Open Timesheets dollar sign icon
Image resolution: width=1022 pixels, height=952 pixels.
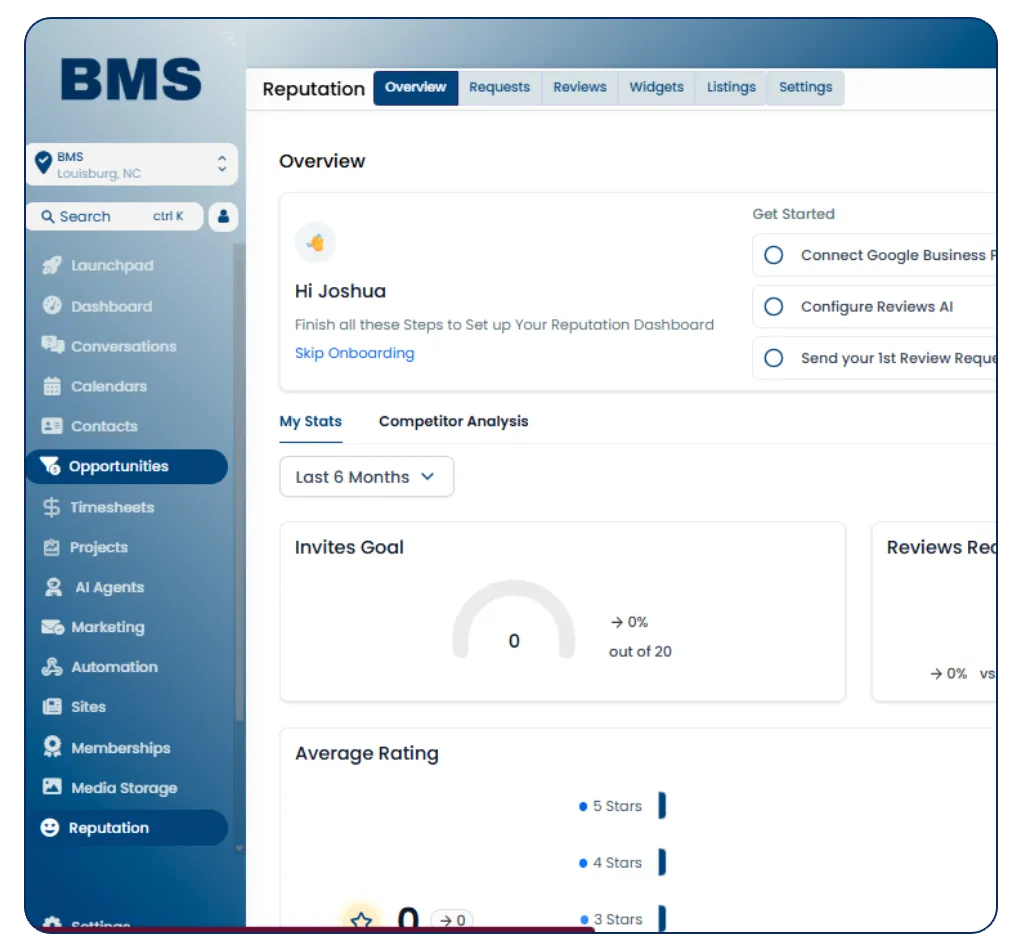click(x=51, y=507)
